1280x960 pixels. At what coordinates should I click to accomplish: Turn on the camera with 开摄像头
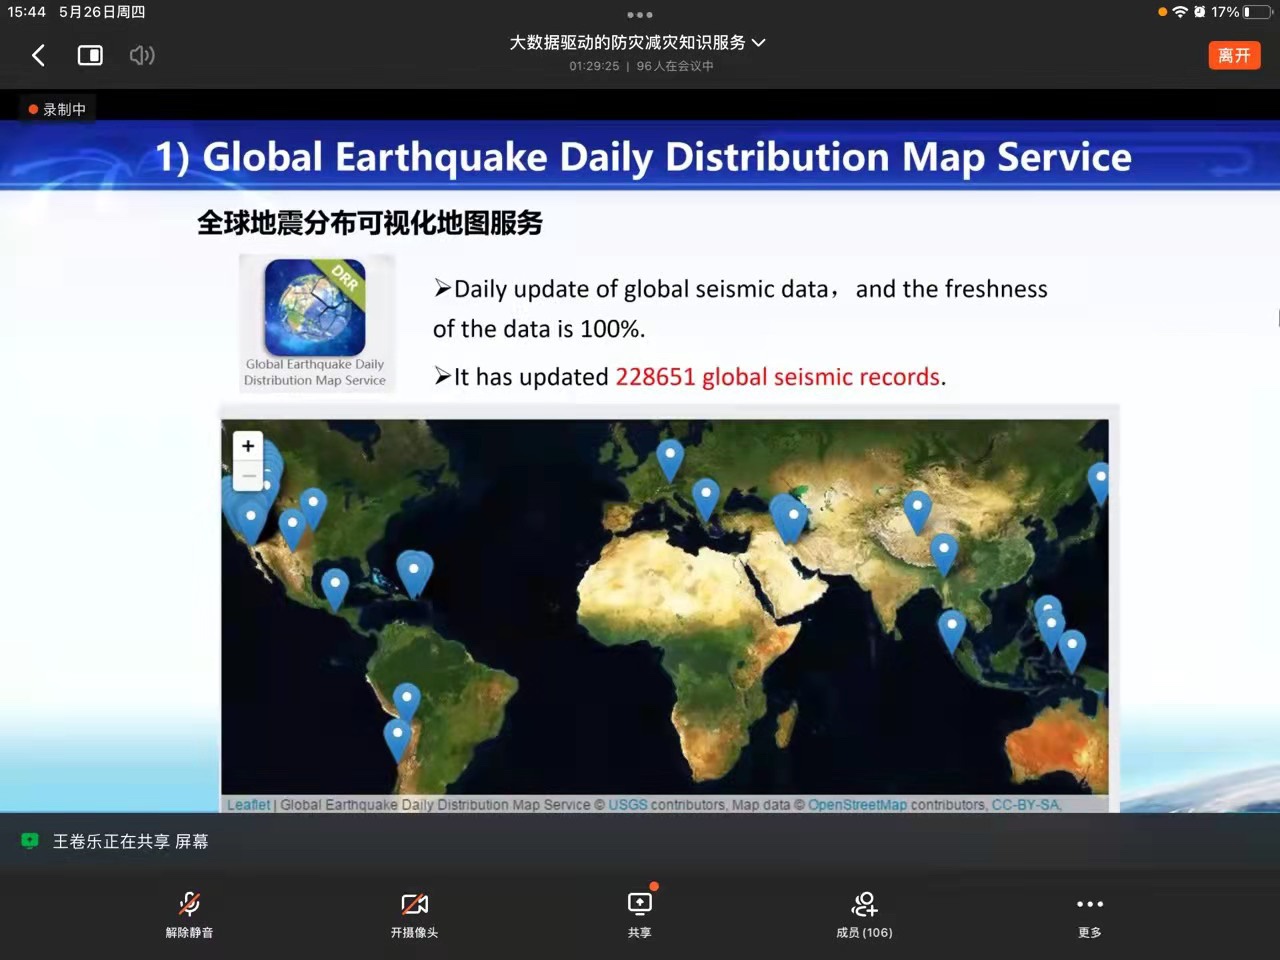click(x=414, y=914)
